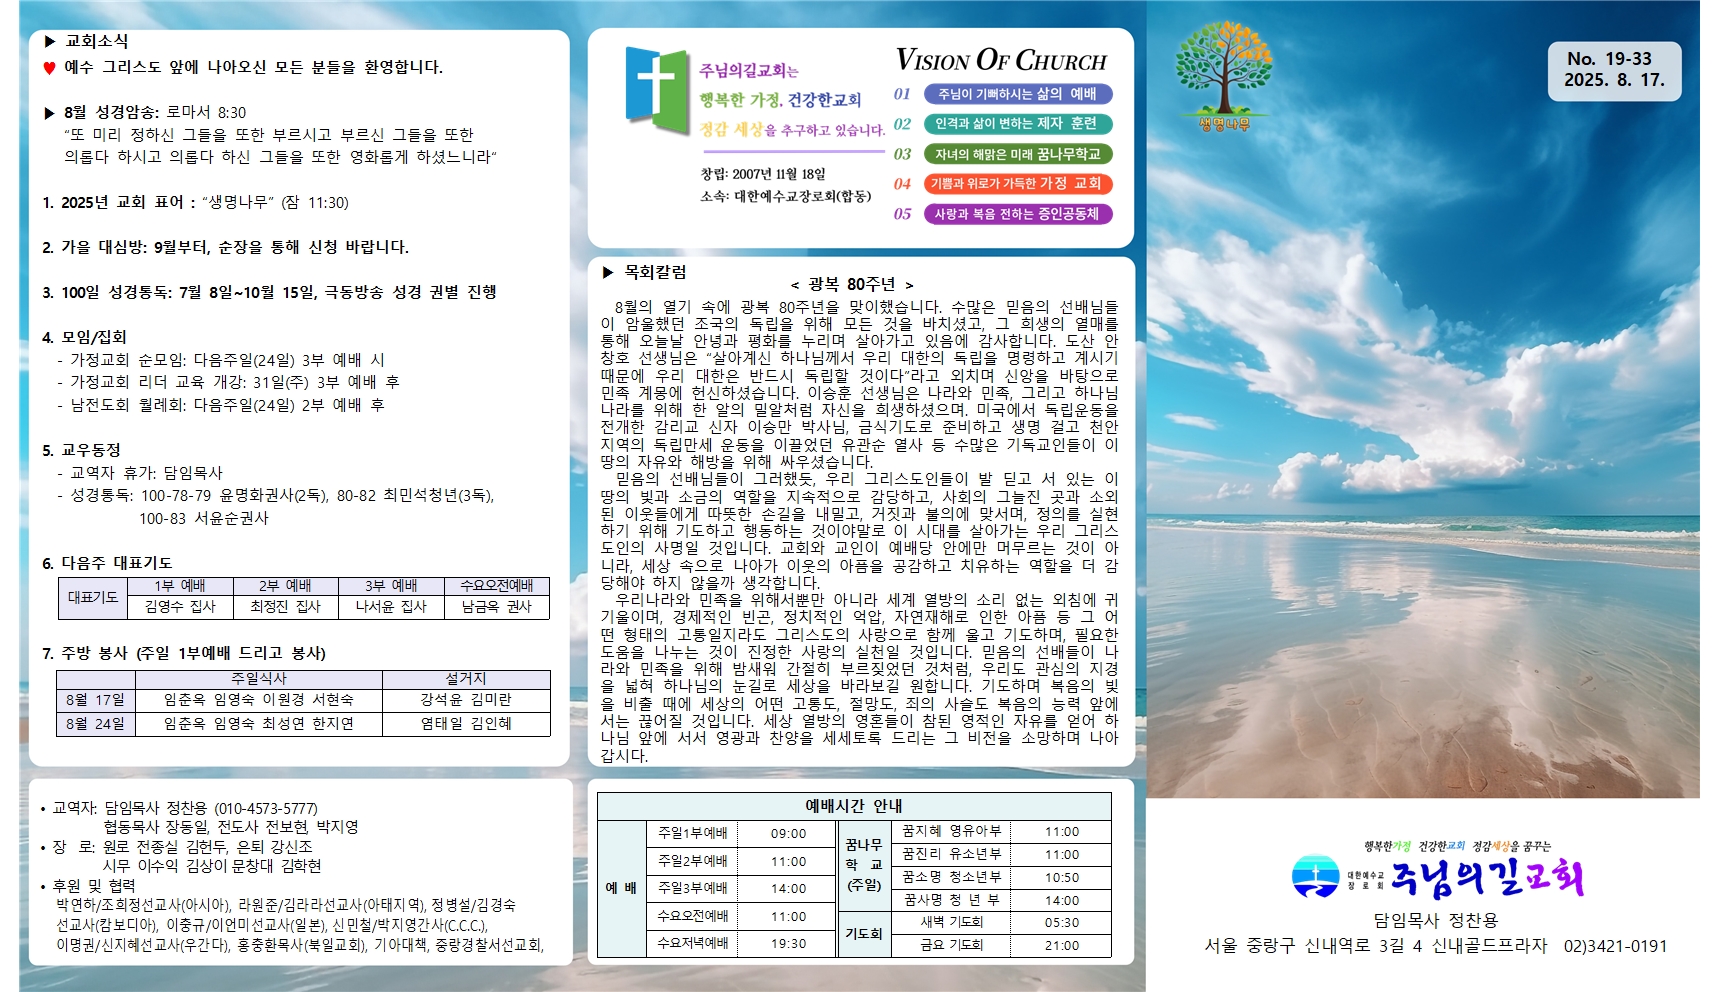Select the 인격과 삶이 변하는 제자 훈련 pill
This screenshot has width=1720, height=992.
coord(1017,124)
